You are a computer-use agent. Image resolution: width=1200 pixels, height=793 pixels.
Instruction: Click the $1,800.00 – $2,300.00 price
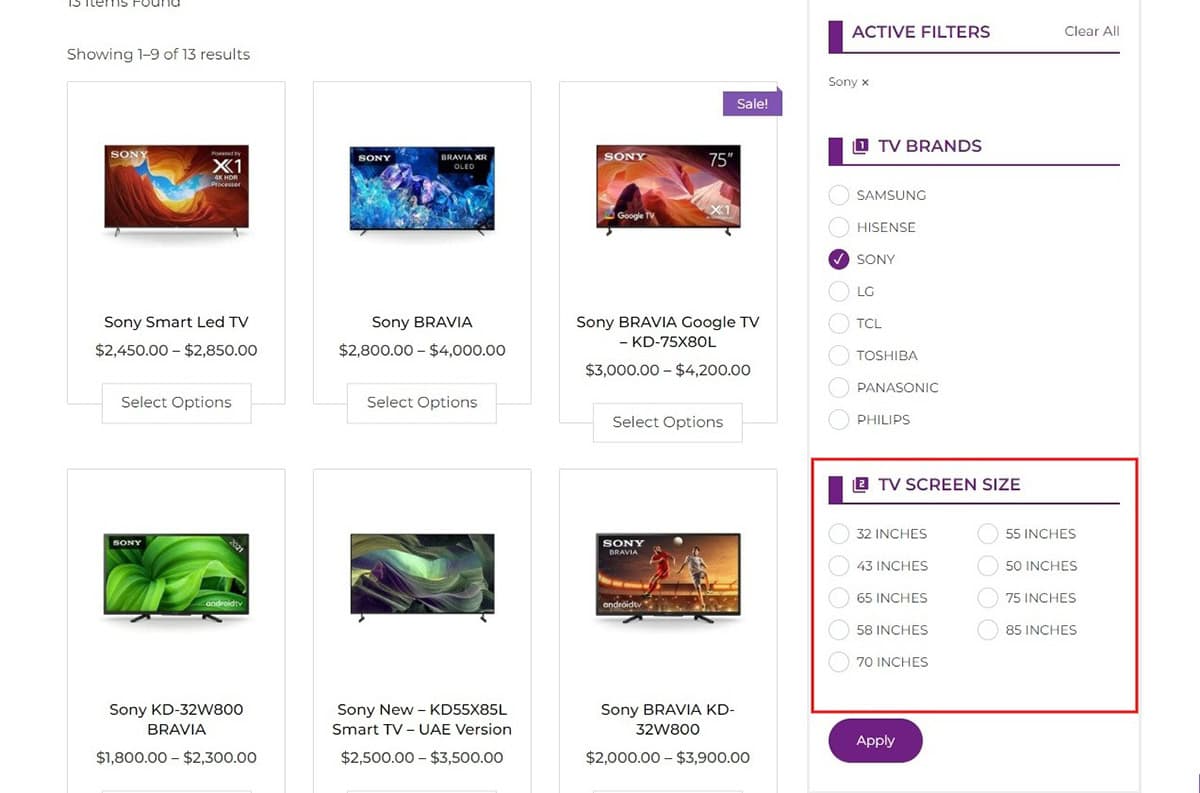click(176, 758)
